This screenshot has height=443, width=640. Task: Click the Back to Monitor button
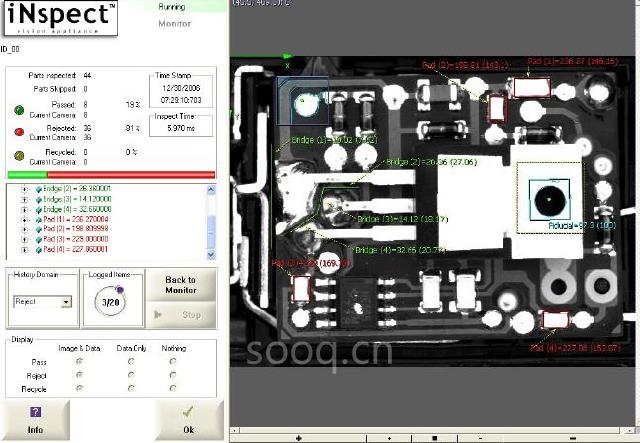click(180, 285)
